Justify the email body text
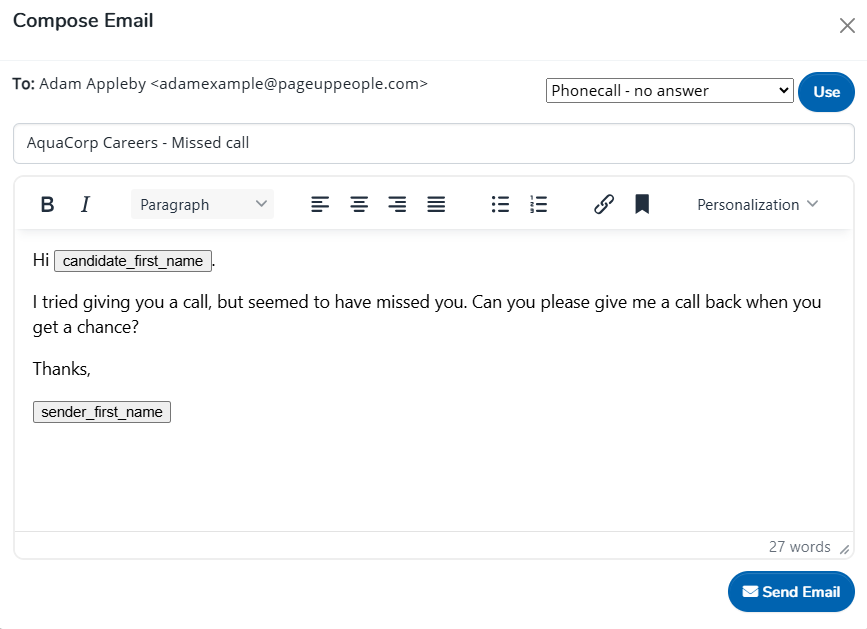This screenshot has width=867, height=629. tap(436, 205)
